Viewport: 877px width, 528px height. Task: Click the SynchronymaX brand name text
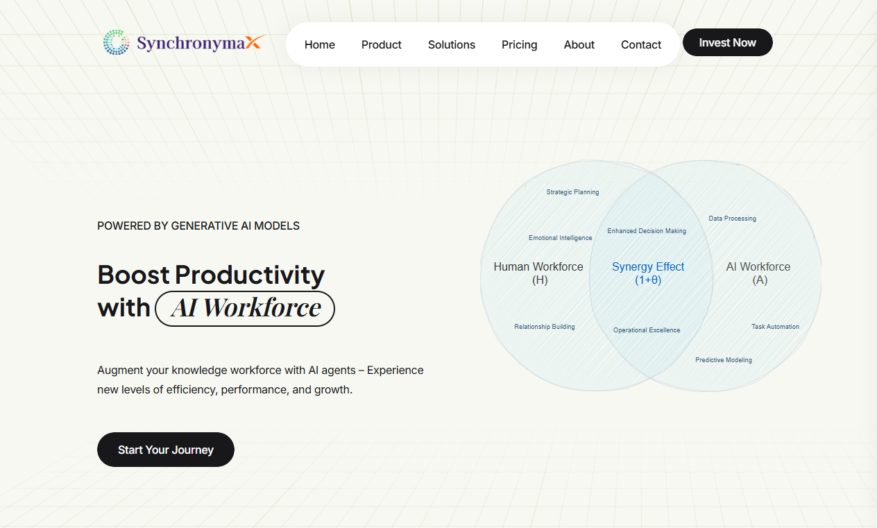point(200,43)
